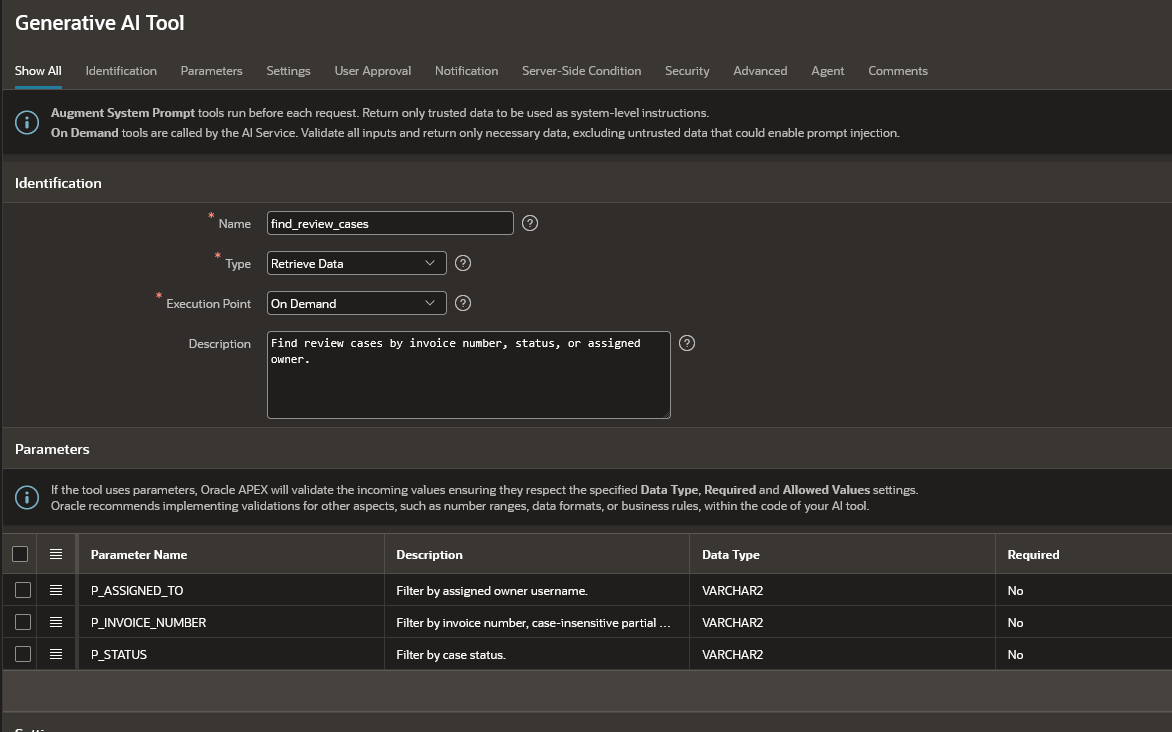
Task: Click Required 'No' cell for P_ASSIGNED_TO
Action: 1084,590
